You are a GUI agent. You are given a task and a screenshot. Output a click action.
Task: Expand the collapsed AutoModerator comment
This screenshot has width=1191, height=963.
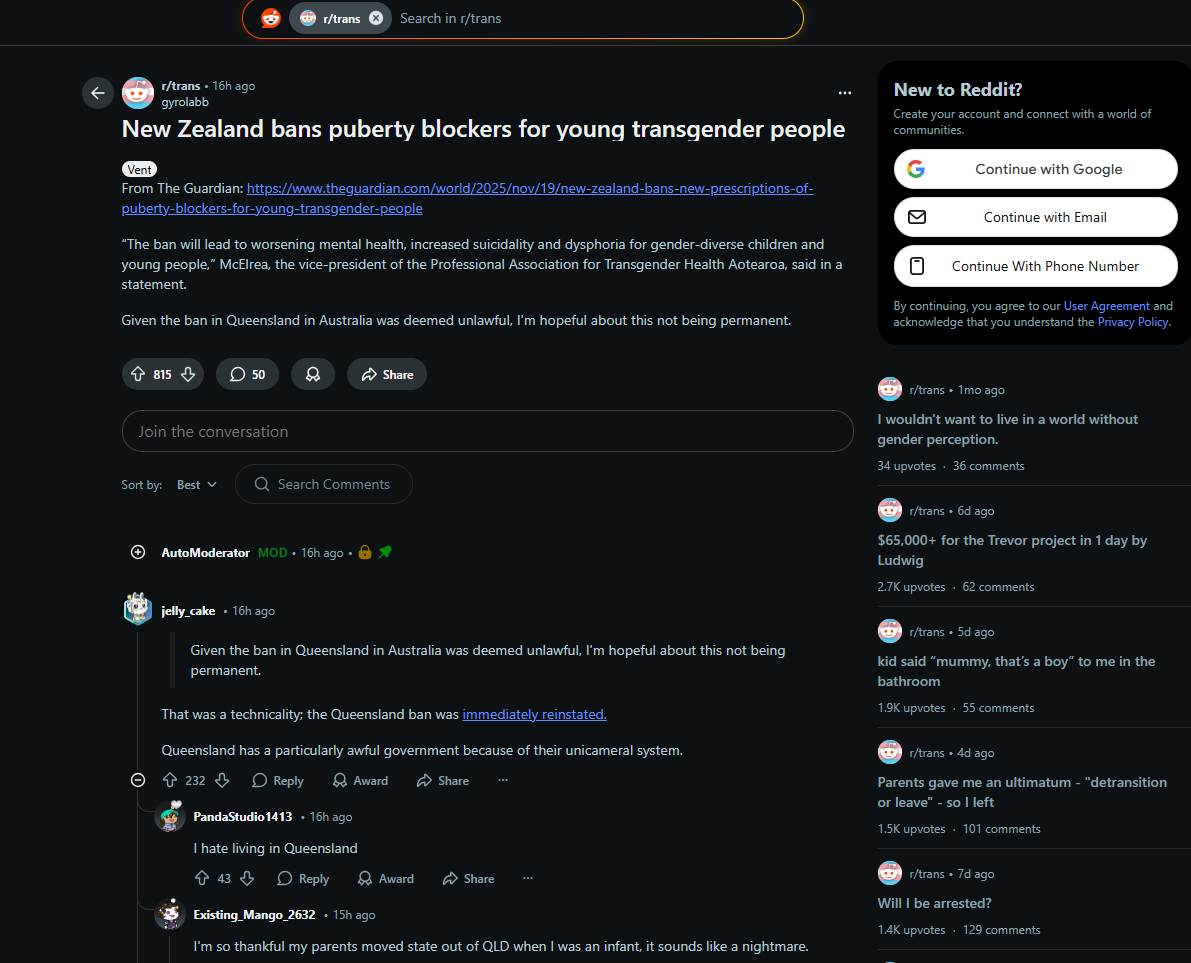coord(138,552)
